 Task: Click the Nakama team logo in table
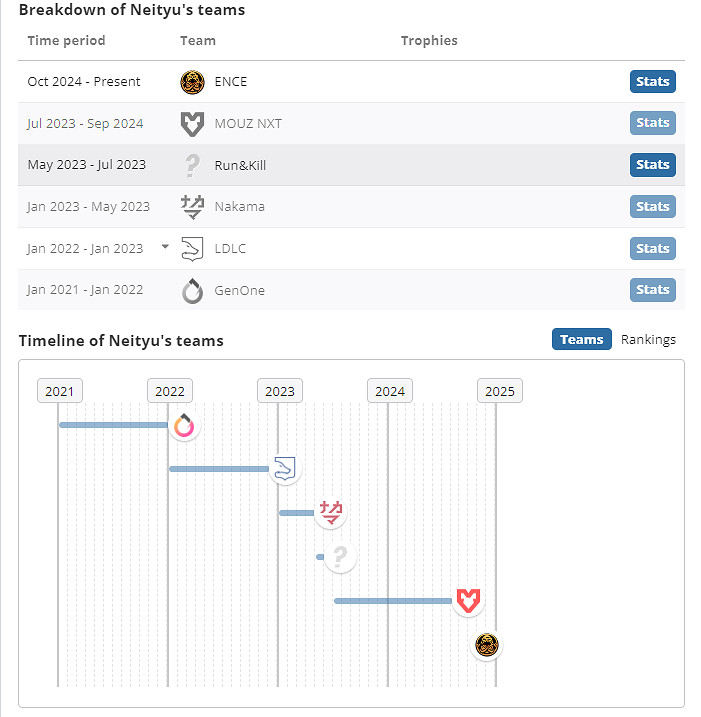point(192,207)
